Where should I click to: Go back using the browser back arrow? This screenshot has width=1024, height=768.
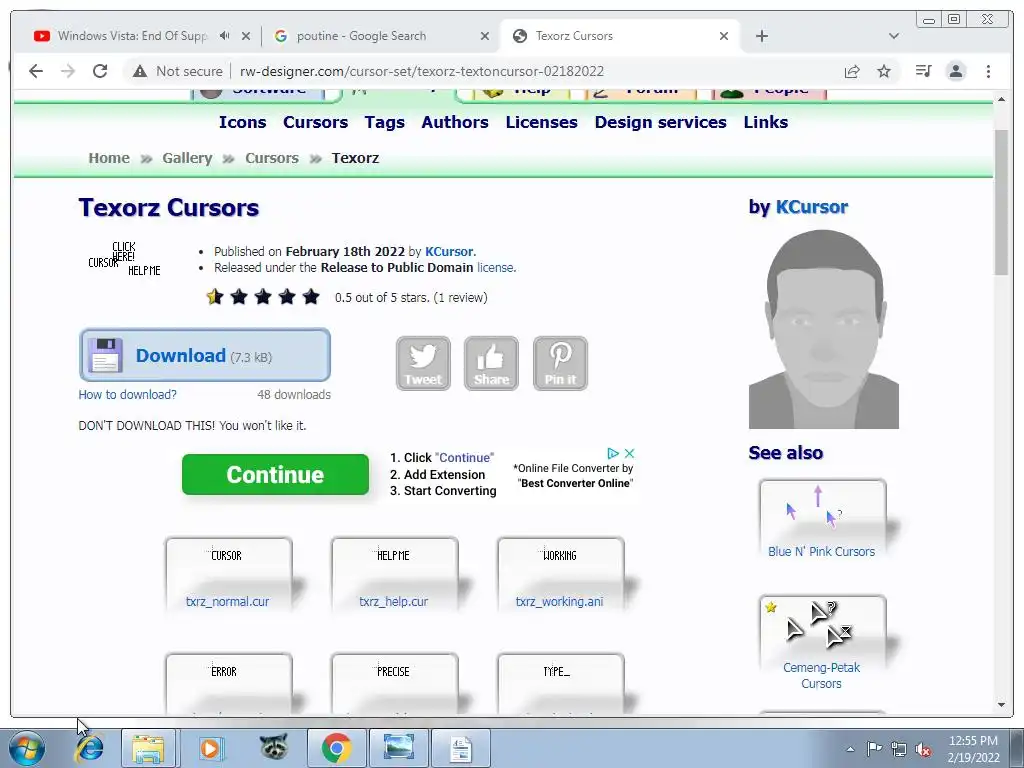coord(36,71)
